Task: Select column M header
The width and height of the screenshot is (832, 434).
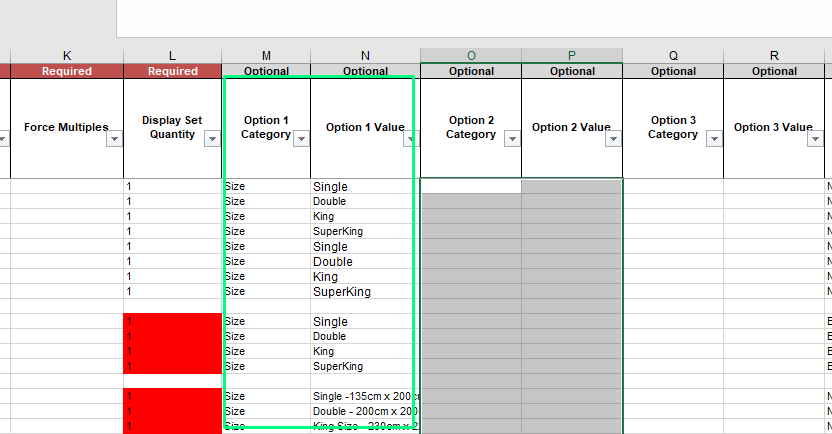Action: pyautogui.click(x=266, y=56)
